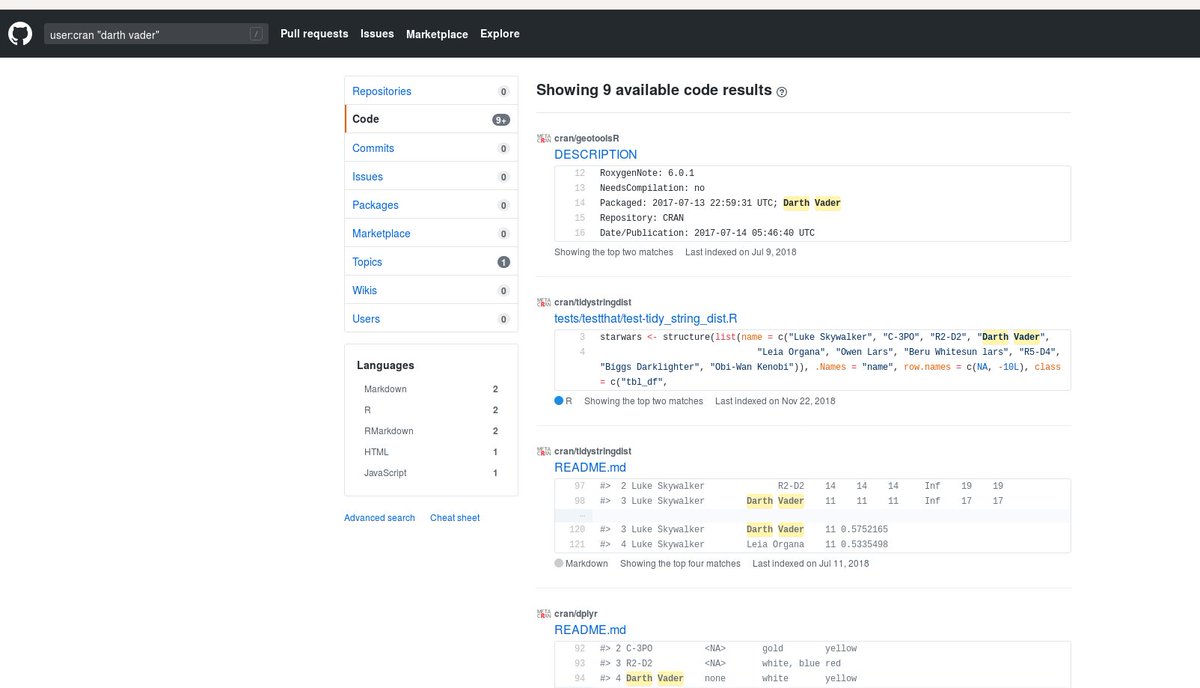1200x688 pixels.
Task: Filter by JavaScript language
Action: 431,473
